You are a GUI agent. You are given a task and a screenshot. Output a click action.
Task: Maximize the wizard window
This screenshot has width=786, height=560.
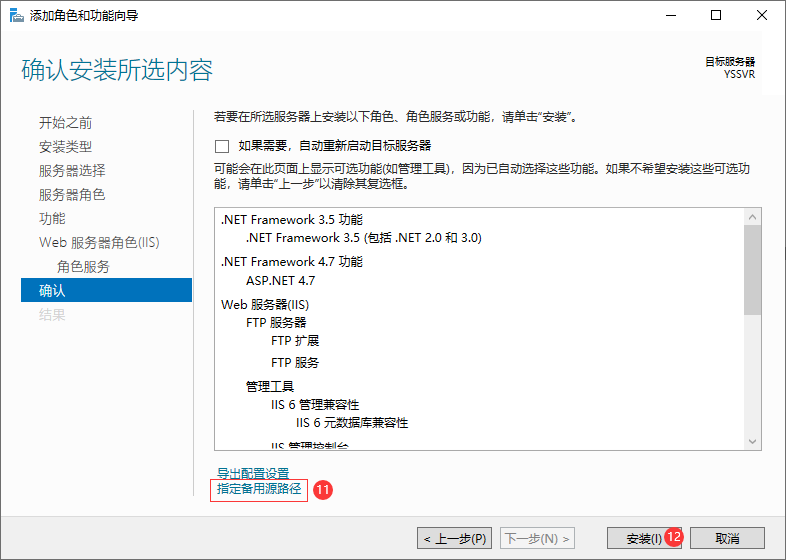pyautogui.click(x=716, y=16)
